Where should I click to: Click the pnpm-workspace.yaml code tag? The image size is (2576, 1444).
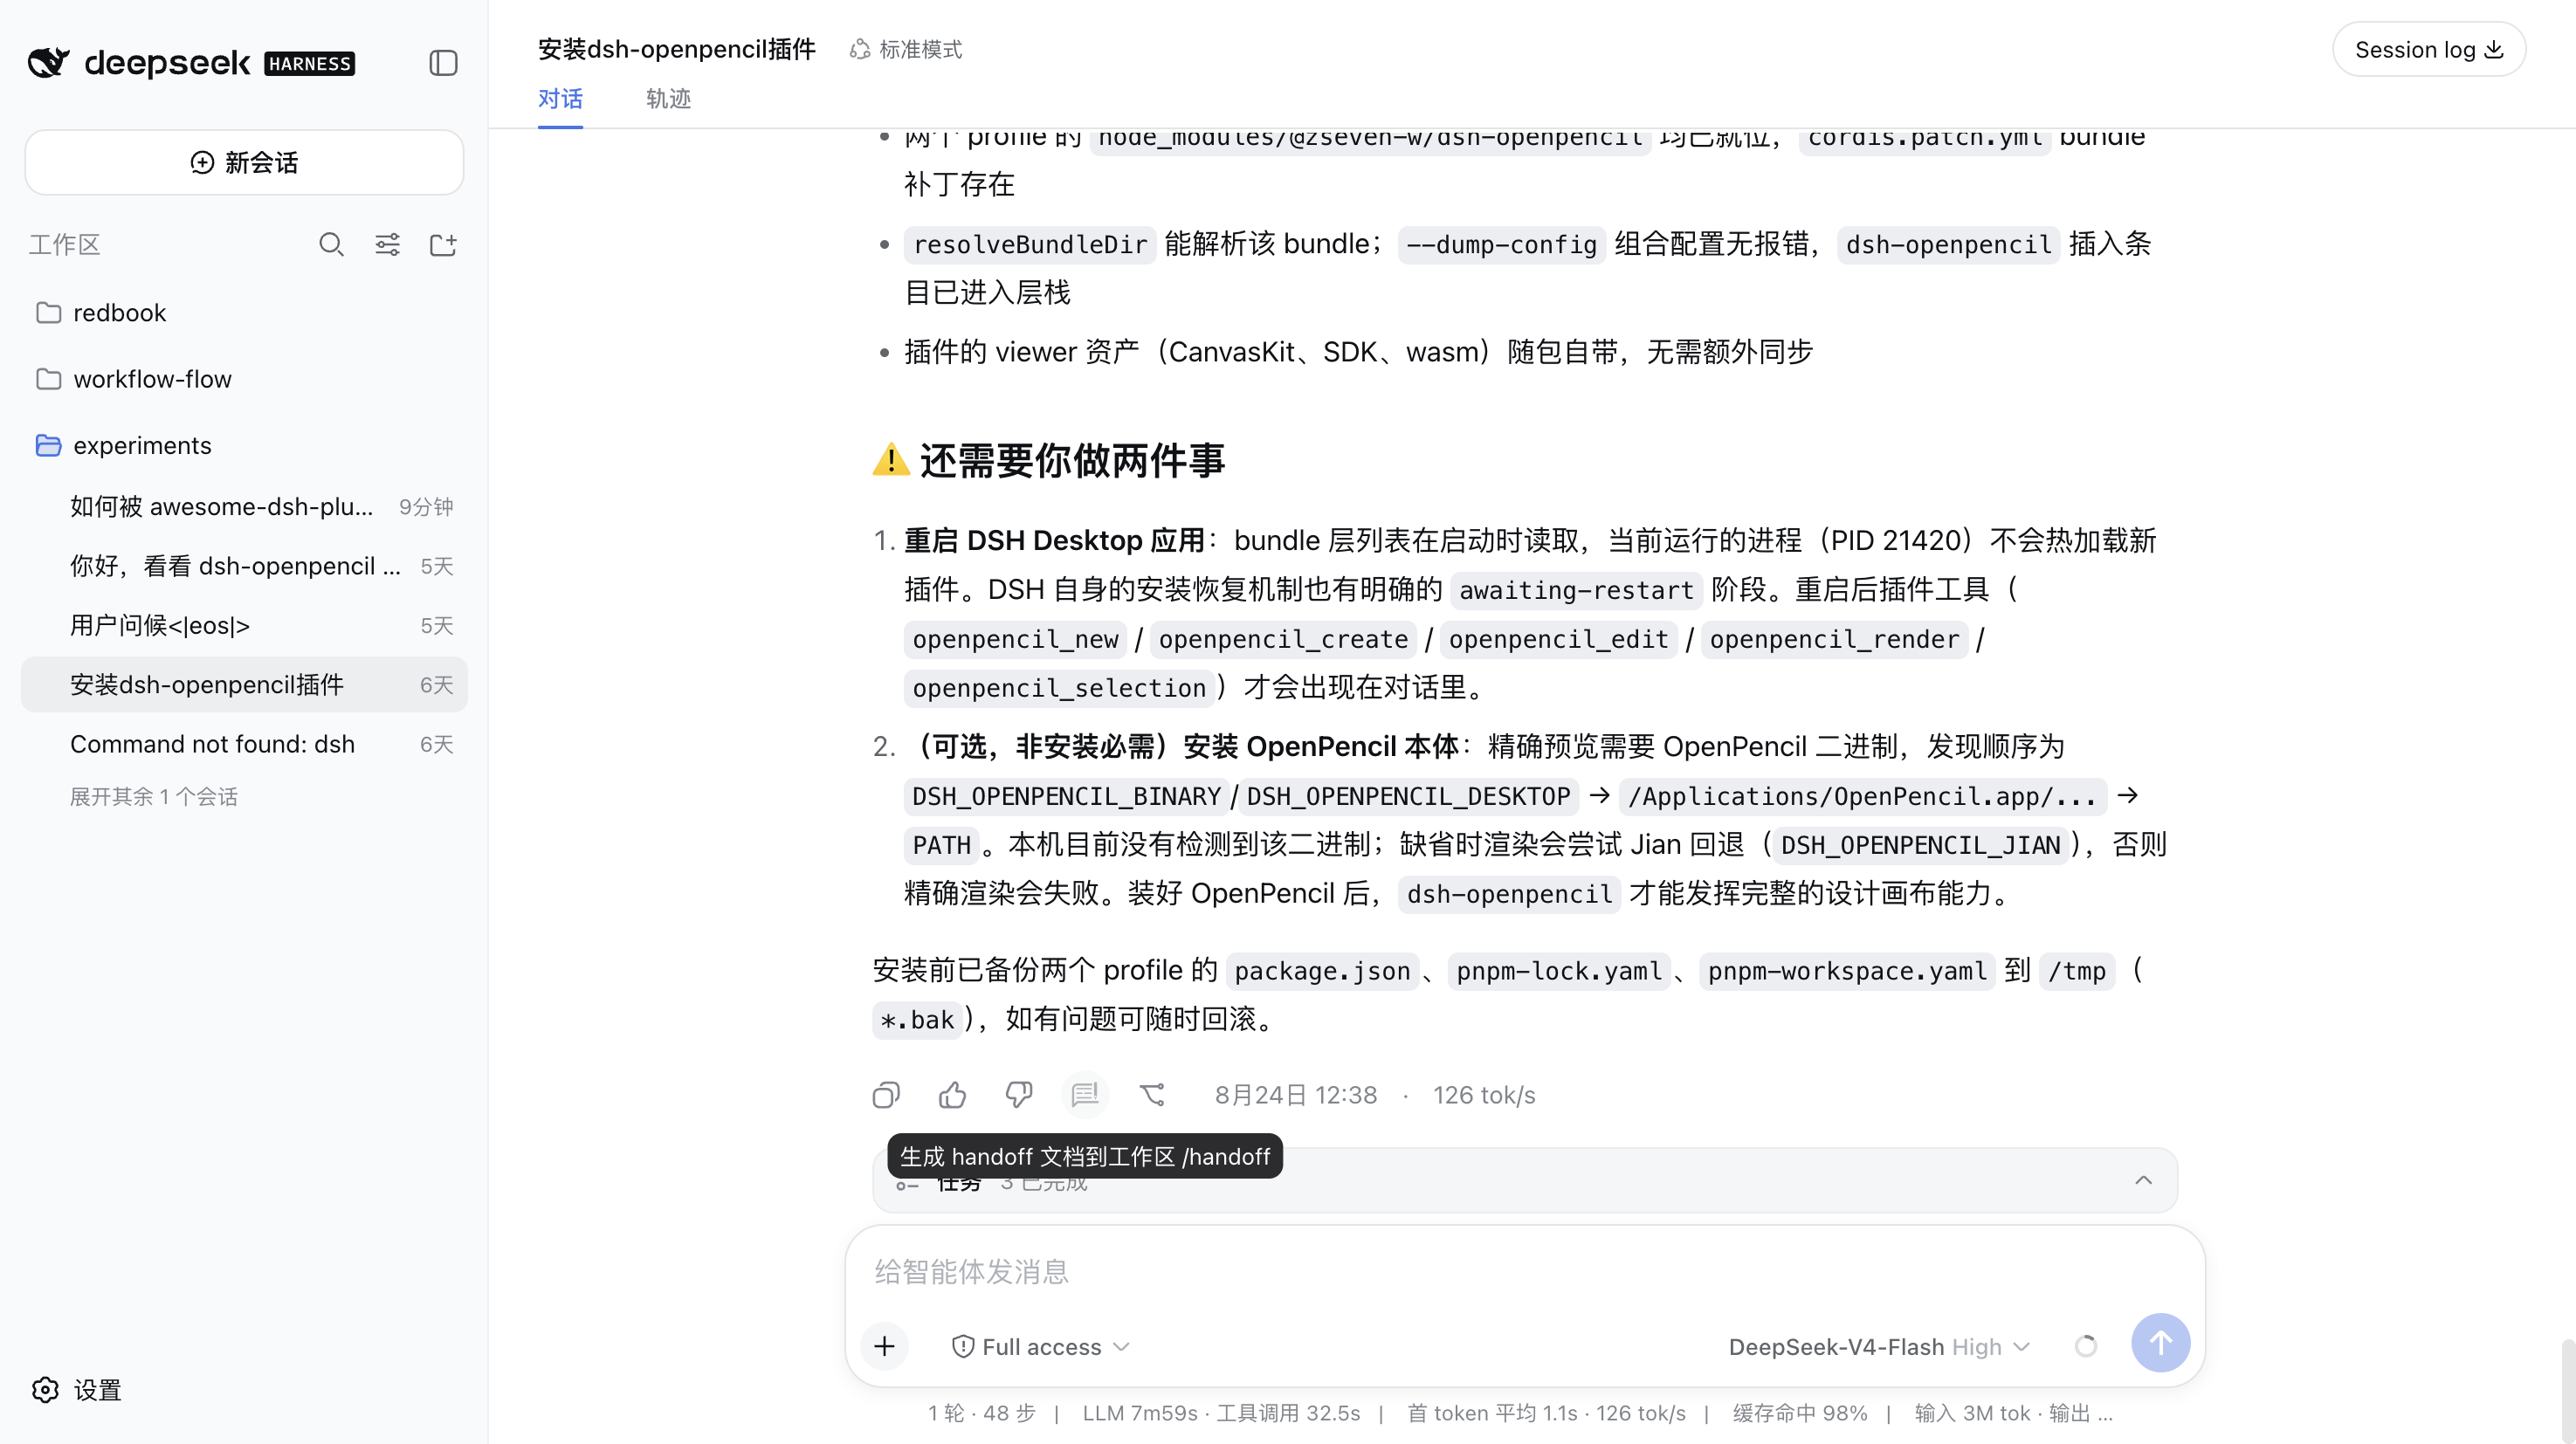[x=1847, y=971]
